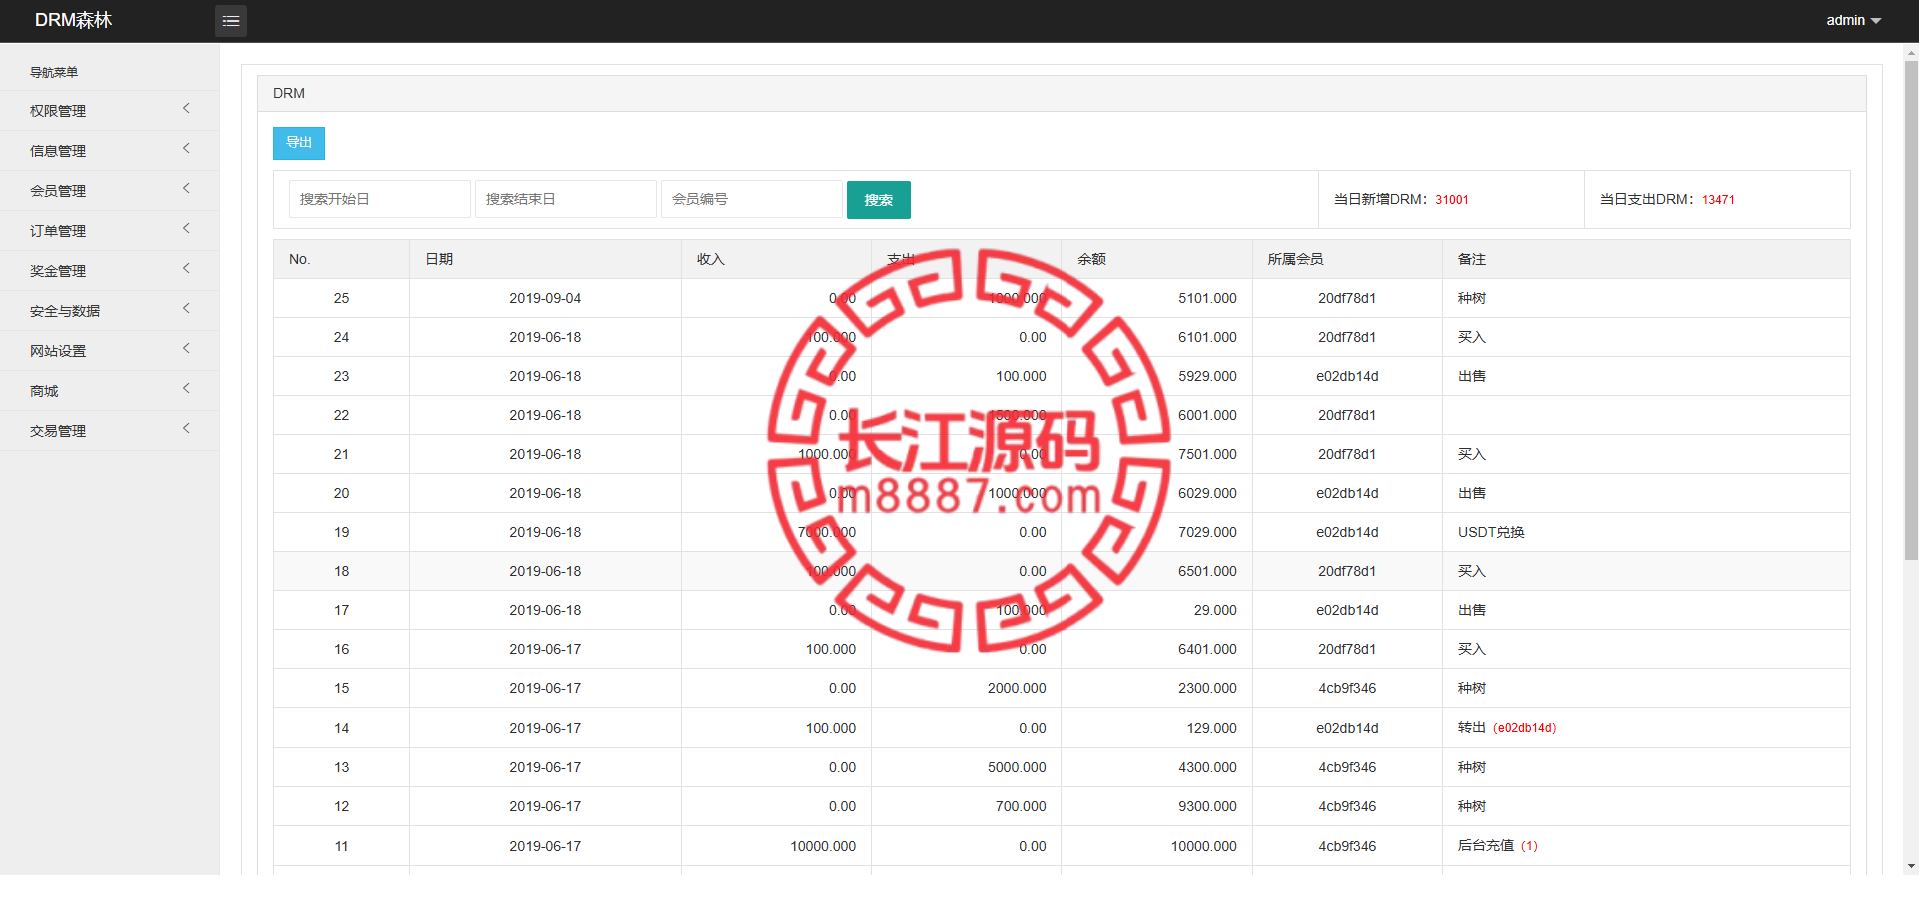Click balance 7501.000 in row 21

[1207, 454]
